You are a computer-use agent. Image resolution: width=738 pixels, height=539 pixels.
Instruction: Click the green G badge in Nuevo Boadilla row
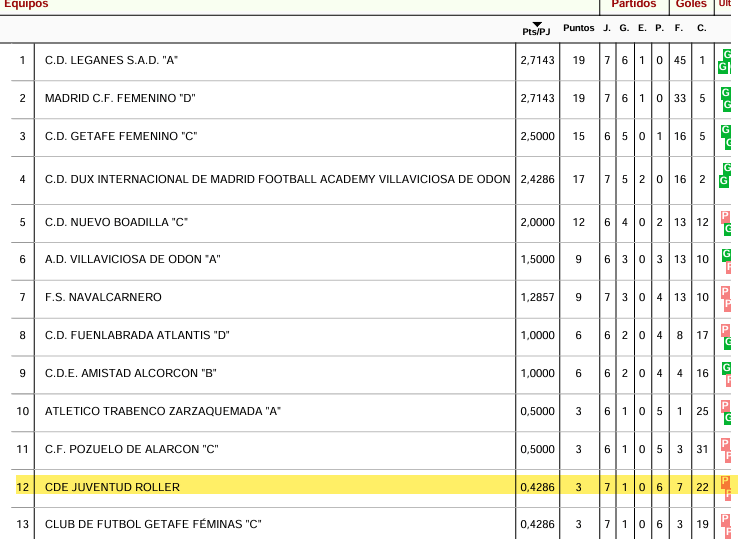point(728,229)
